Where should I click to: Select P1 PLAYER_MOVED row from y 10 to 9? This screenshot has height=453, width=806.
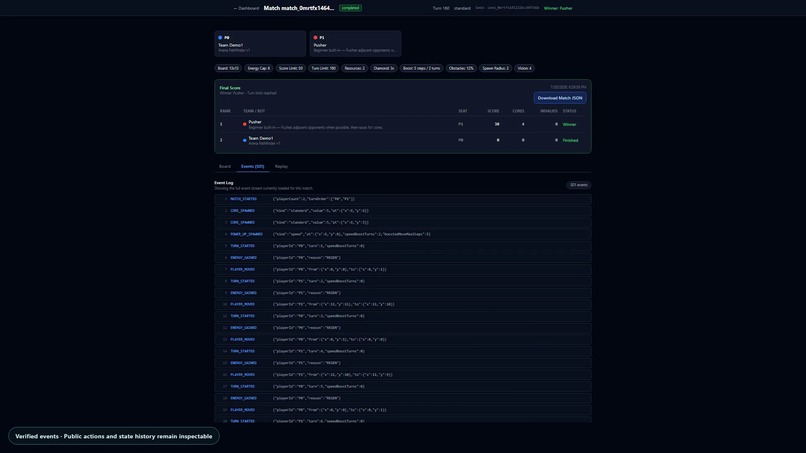coord(402,375)
